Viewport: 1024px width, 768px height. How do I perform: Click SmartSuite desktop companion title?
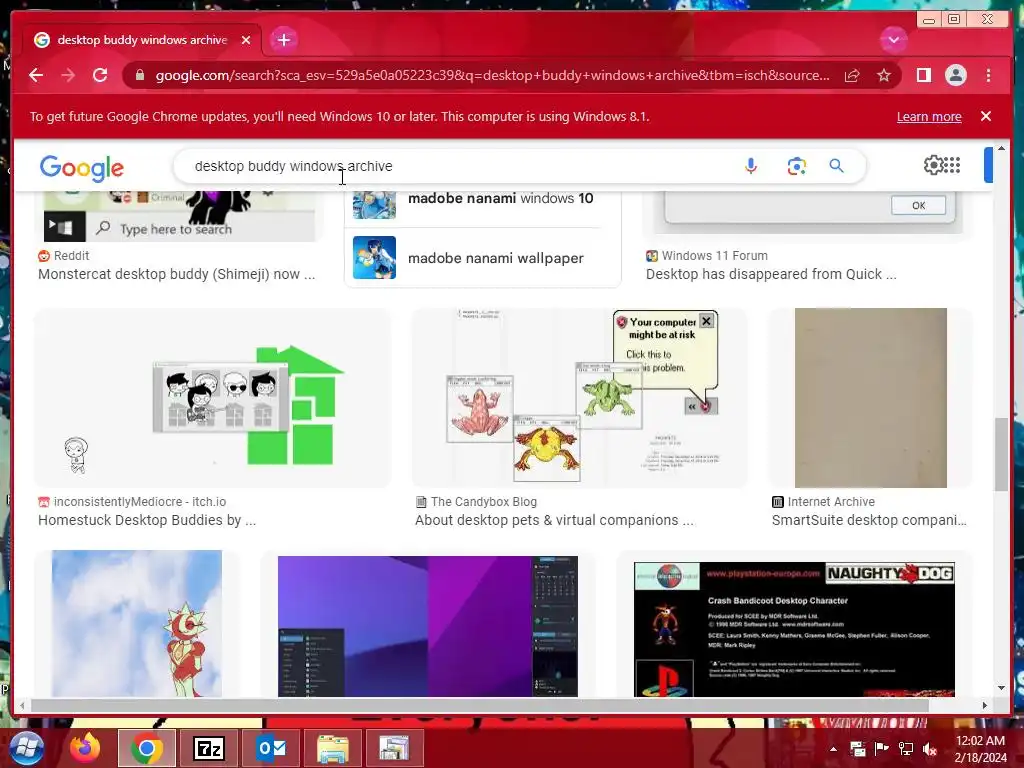[x=869, y=520]
